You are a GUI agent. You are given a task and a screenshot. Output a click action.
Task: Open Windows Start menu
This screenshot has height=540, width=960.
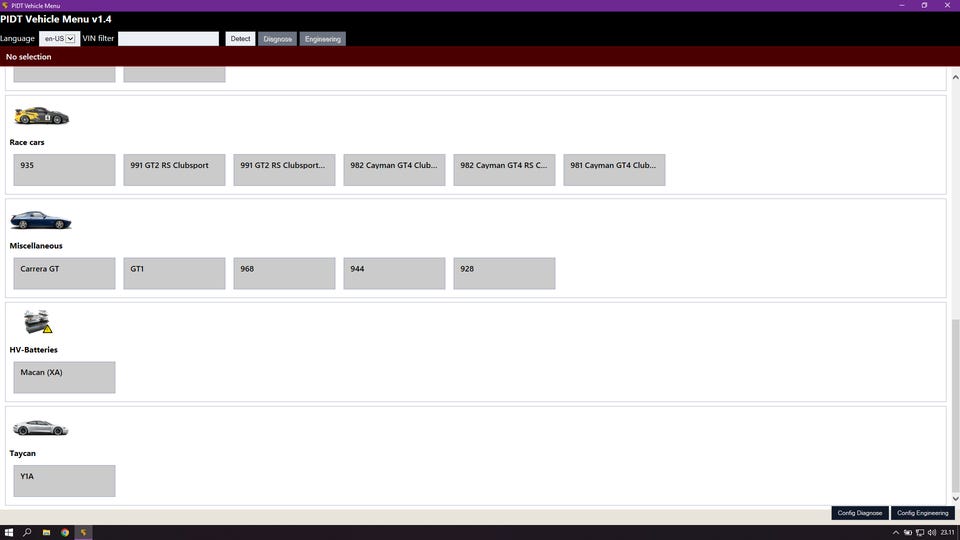9,533
